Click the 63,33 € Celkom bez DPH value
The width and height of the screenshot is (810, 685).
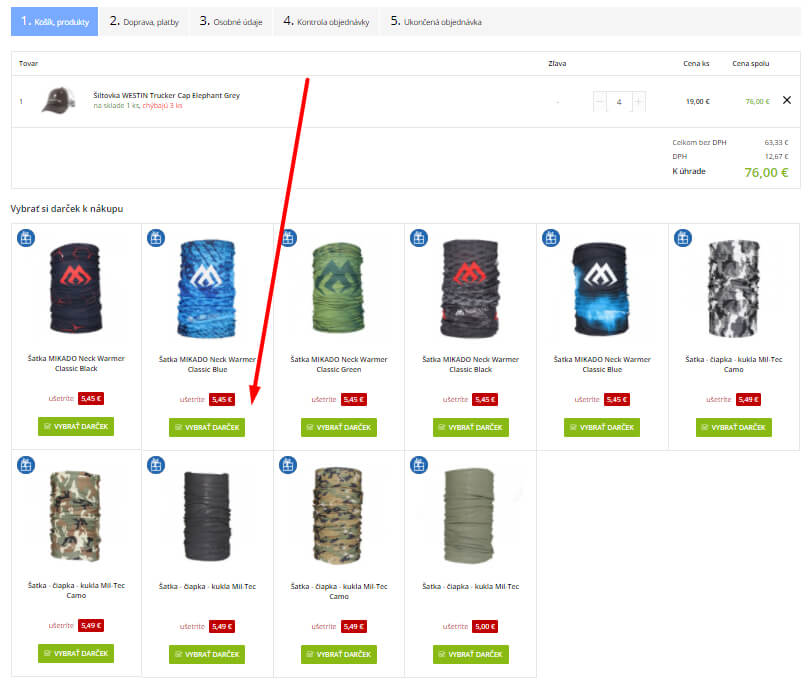776,142
